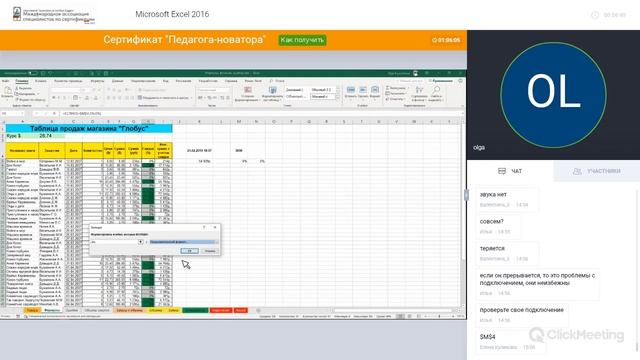Click OK in the dialog
This screenshot has width=640, height=360.
(x=189, y=251)
